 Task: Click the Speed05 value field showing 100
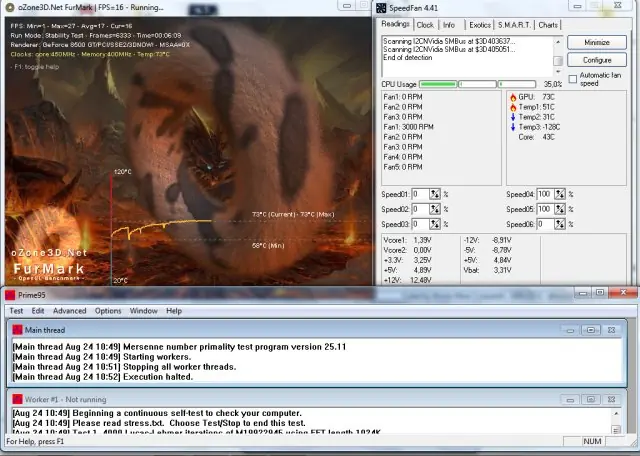click(x=545, y=209)
